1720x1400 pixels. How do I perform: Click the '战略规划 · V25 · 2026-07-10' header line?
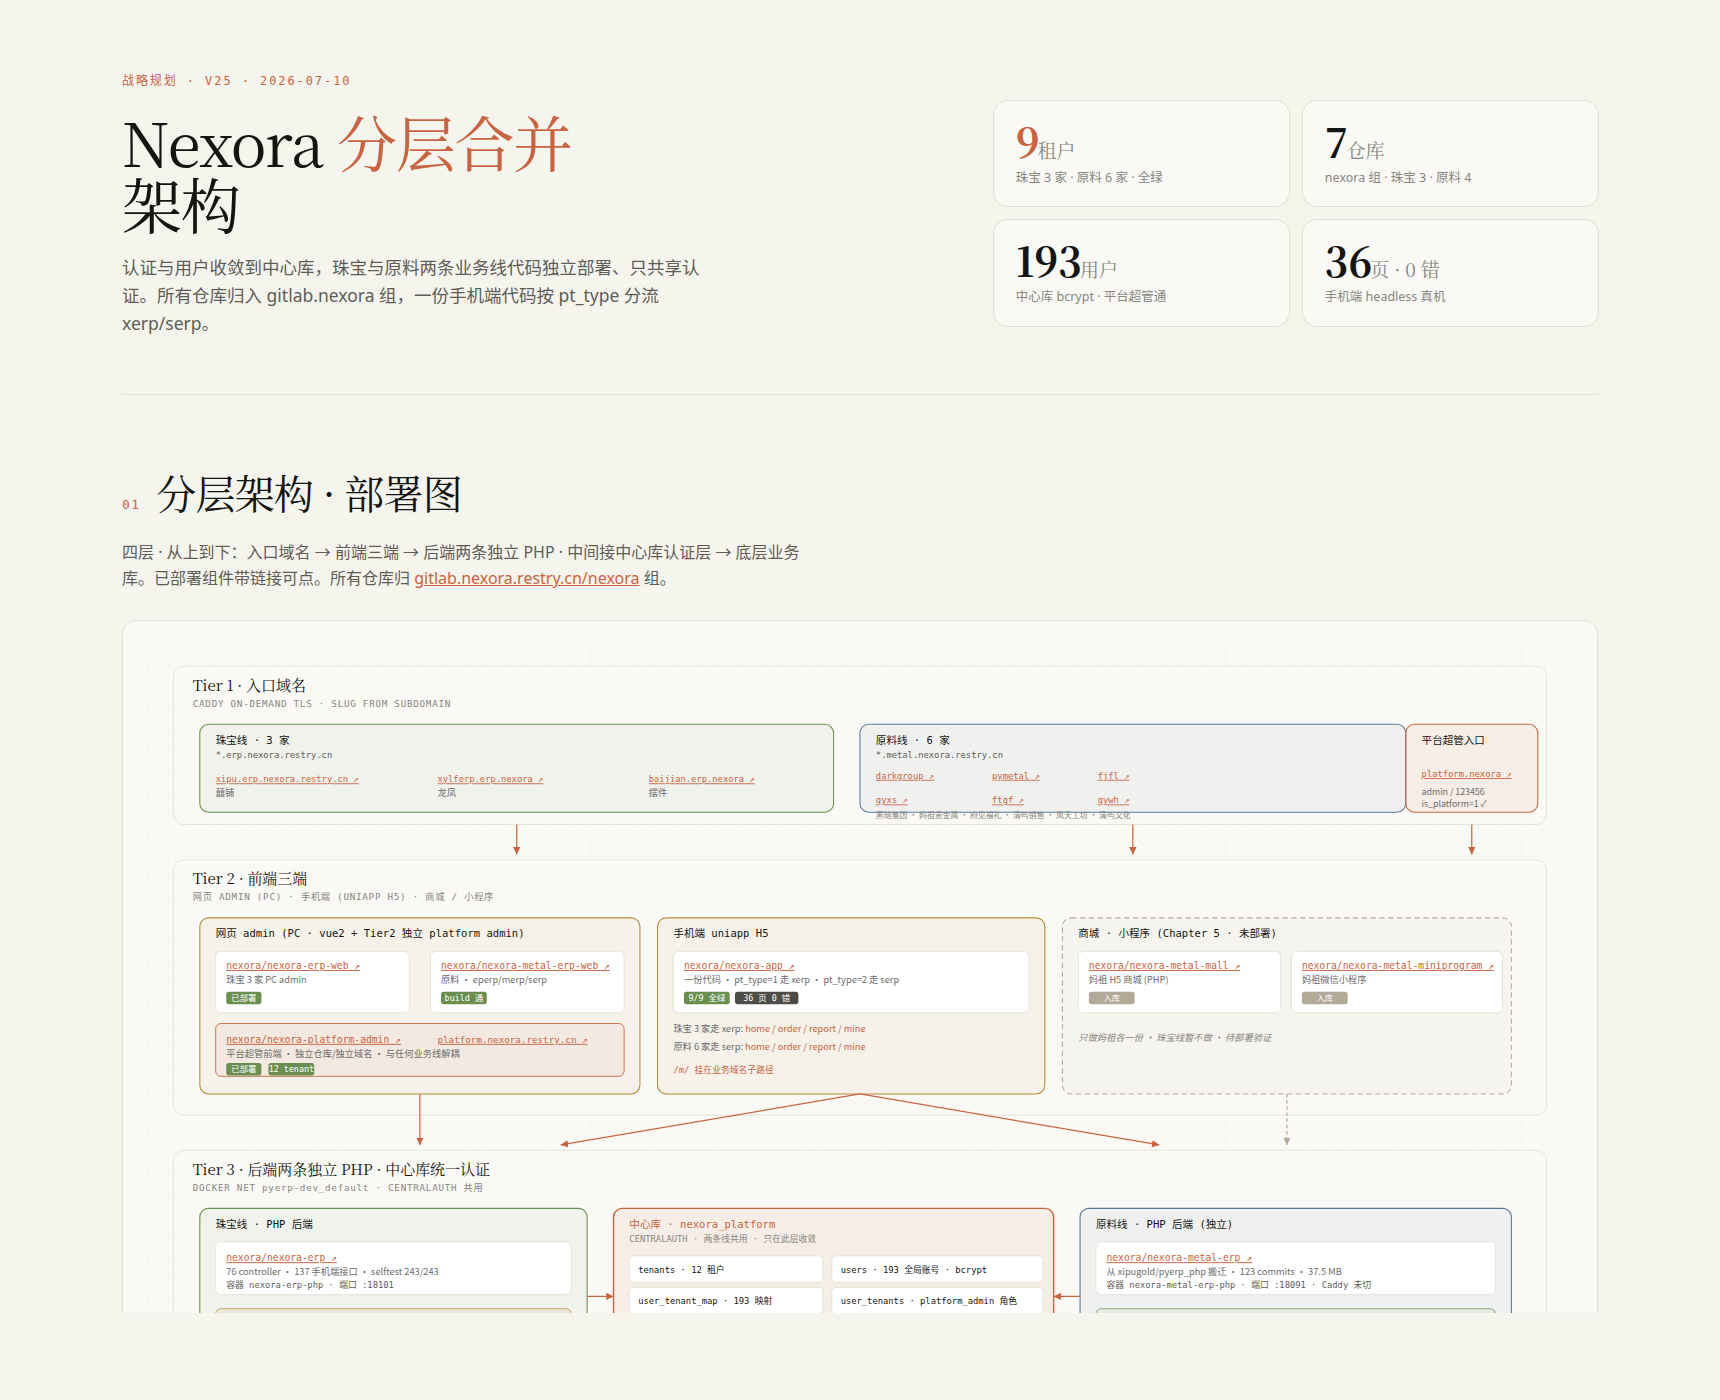(x=236, y=81)
